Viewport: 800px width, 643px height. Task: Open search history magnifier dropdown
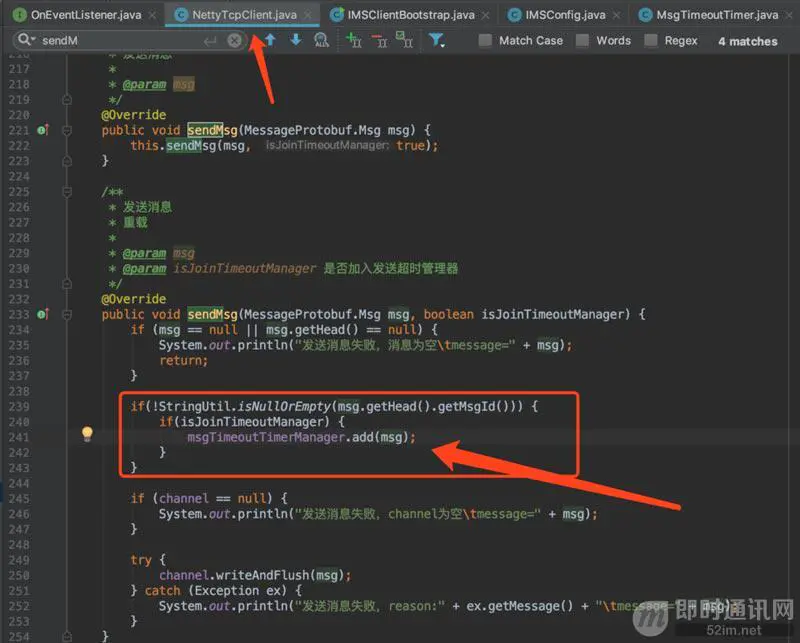(x=26, y=39)
